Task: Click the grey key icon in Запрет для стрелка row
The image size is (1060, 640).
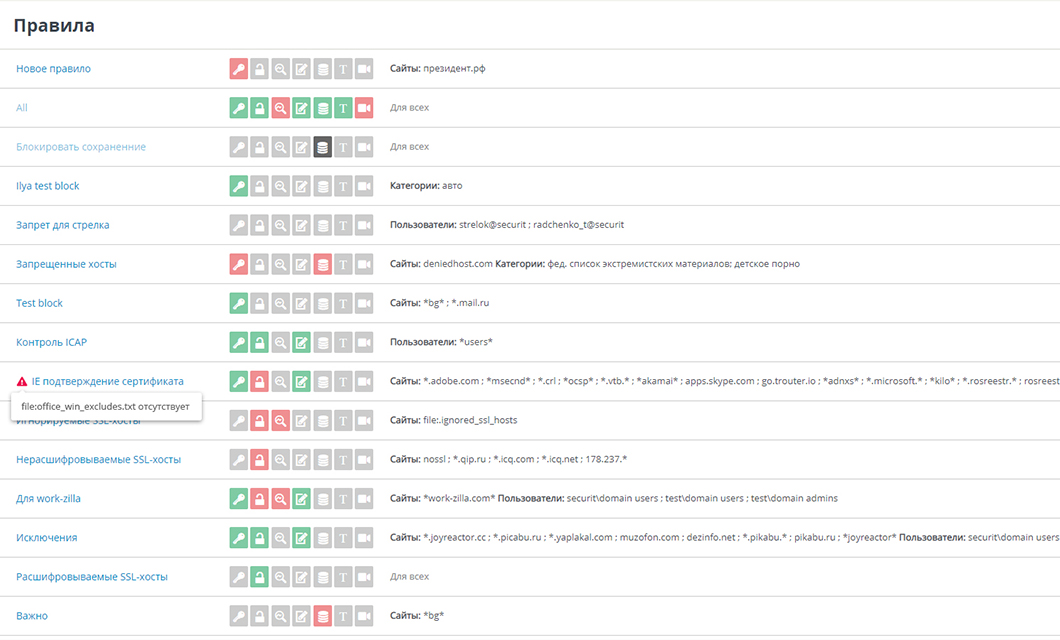Action: tap(239, 225)
